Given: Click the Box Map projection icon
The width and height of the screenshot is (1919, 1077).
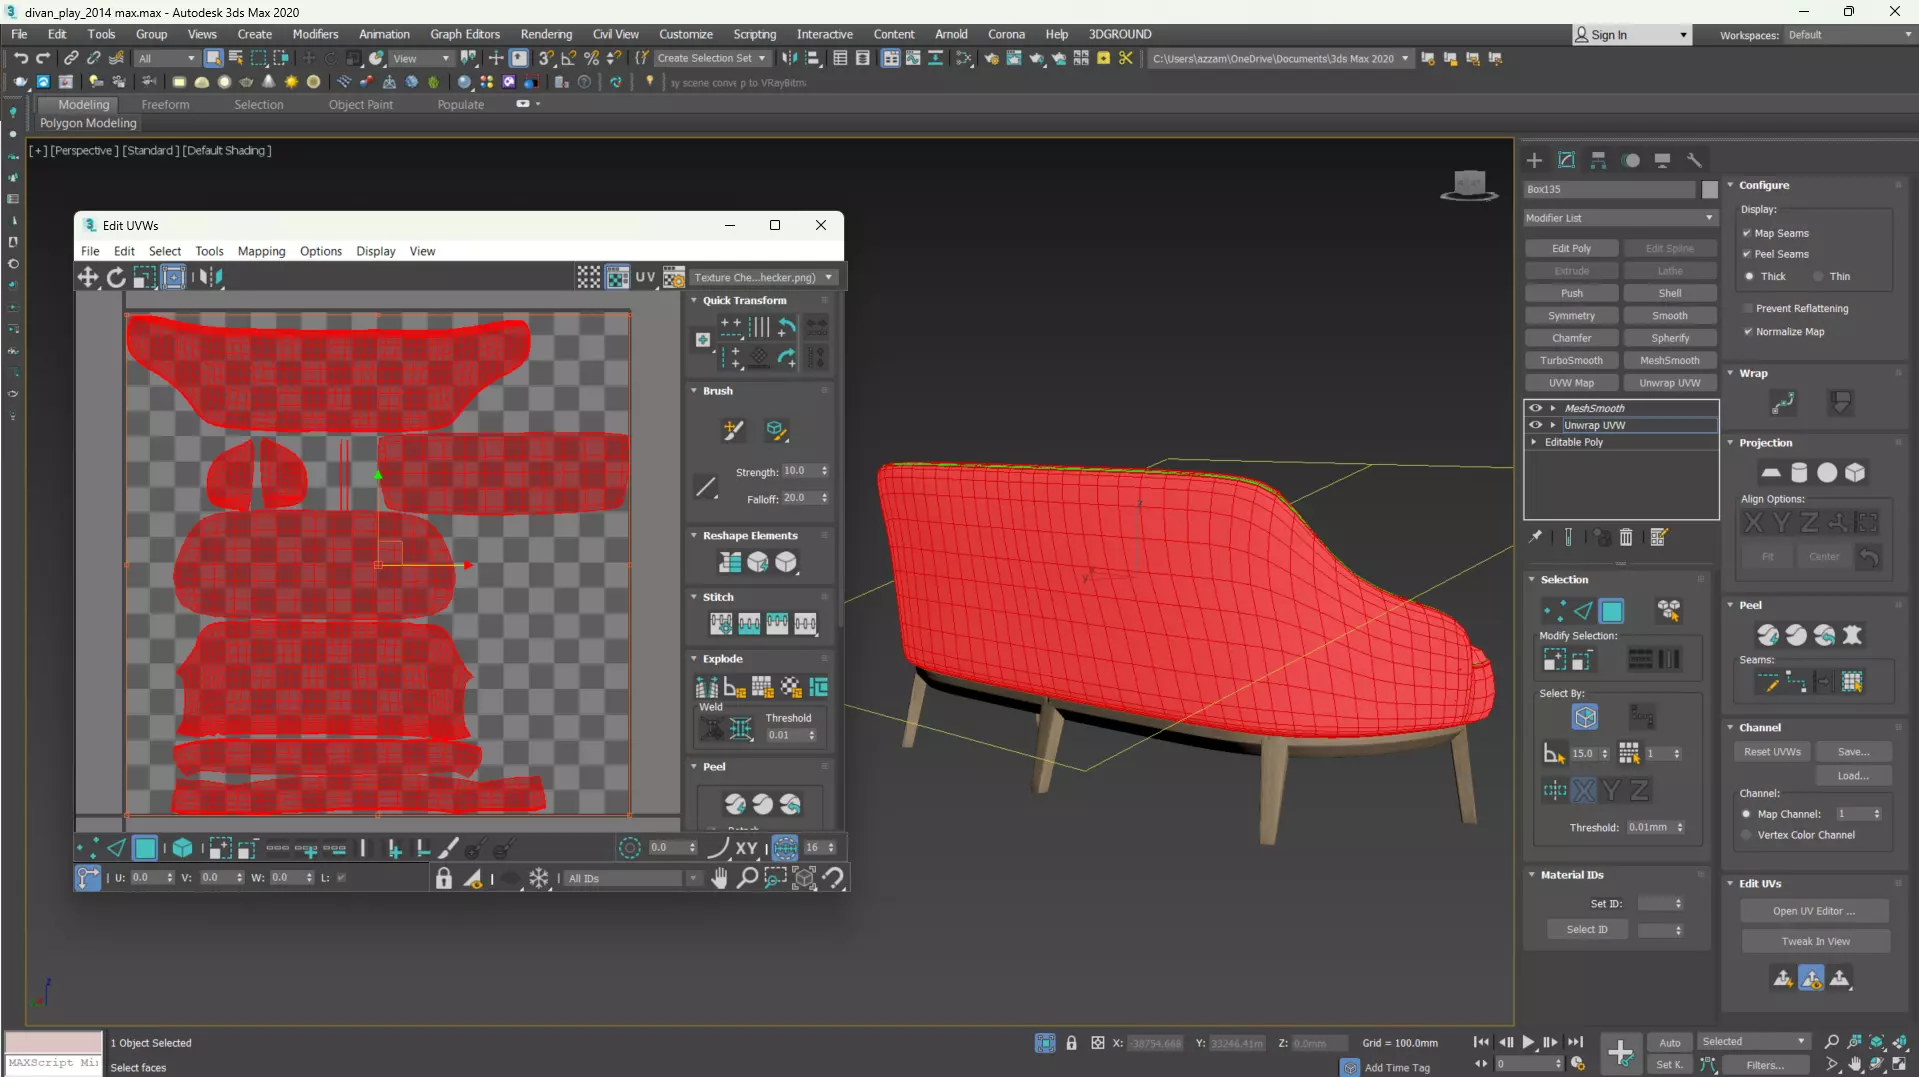Looking at the screenshot, I should click(1855, 472).
